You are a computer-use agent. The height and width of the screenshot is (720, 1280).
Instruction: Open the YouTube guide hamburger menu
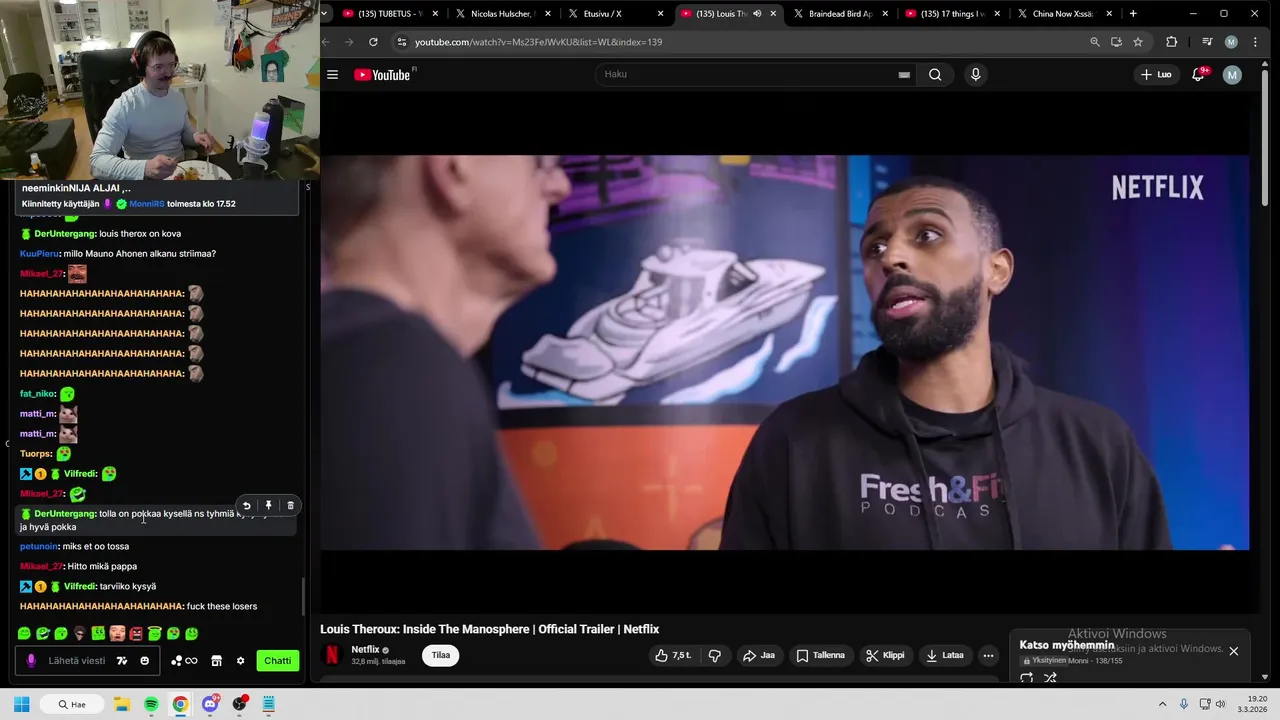point(332,74)
